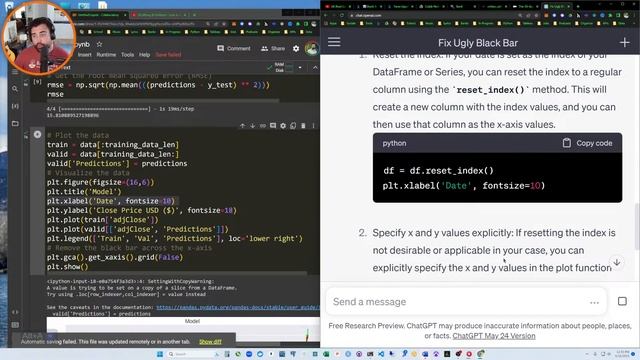Open the pandas documentation link in output
The height and width of the screenshot is (360, 640).
coord(238,307)
